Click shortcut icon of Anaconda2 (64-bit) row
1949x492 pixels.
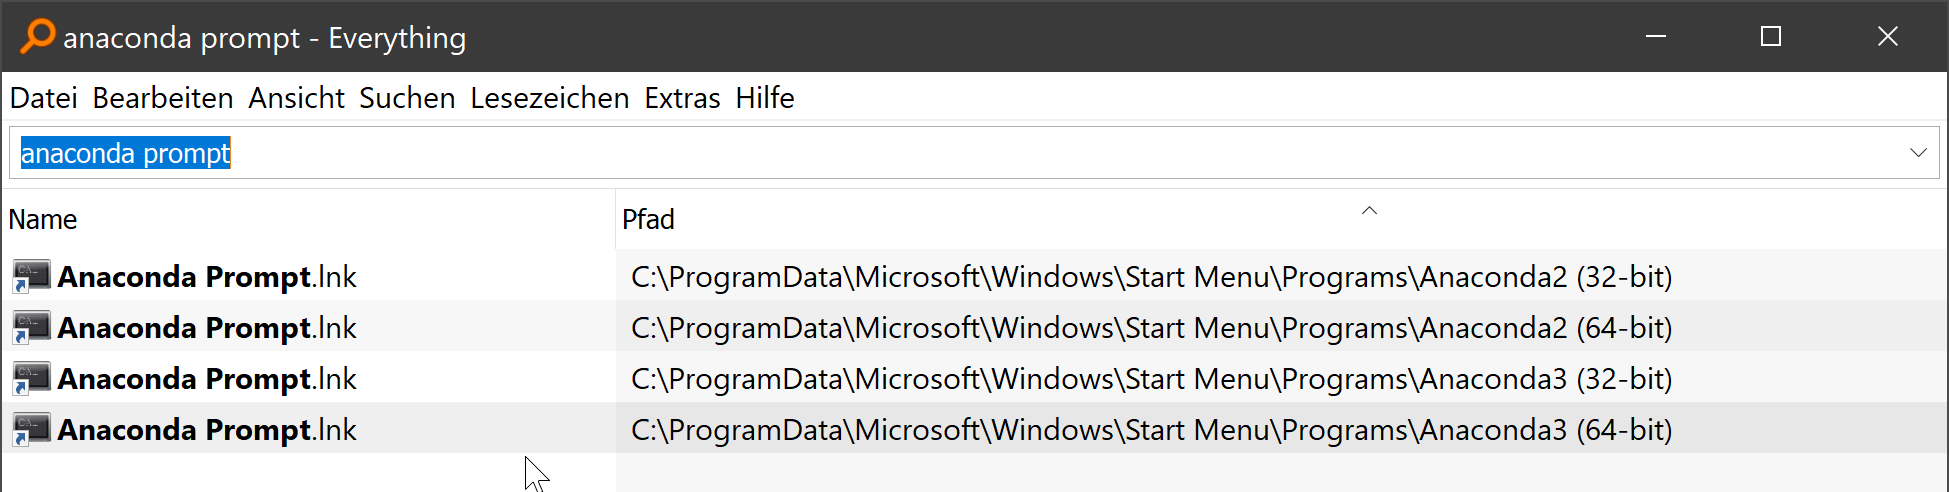tap(31, 328)
